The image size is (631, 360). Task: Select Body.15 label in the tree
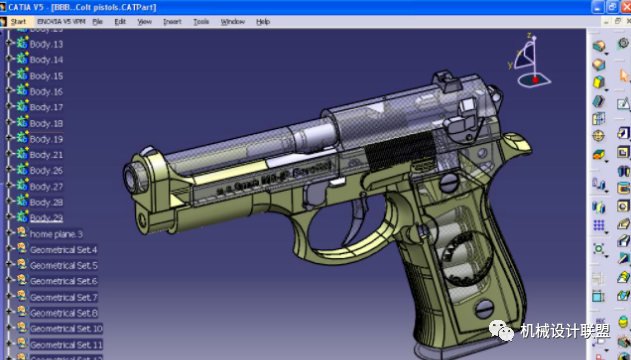46,76
